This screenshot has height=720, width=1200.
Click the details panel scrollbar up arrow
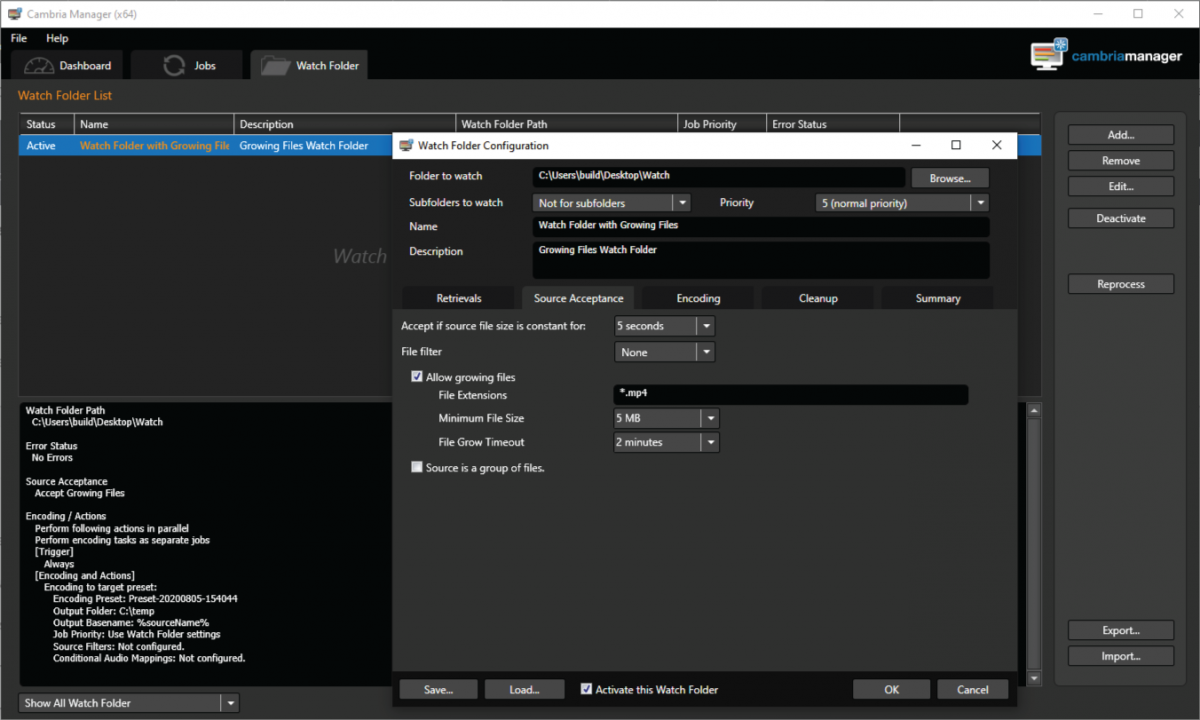coord(1035,410)
